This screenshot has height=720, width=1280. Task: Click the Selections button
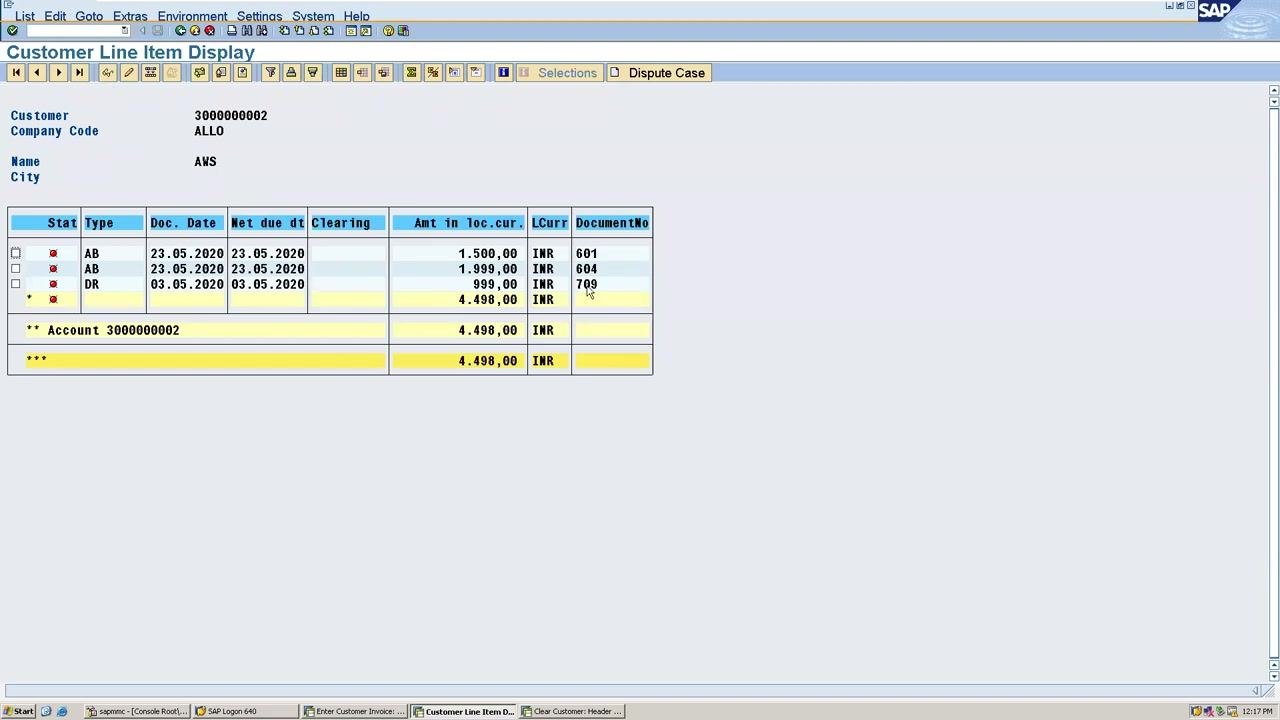[x=559, y=73]
